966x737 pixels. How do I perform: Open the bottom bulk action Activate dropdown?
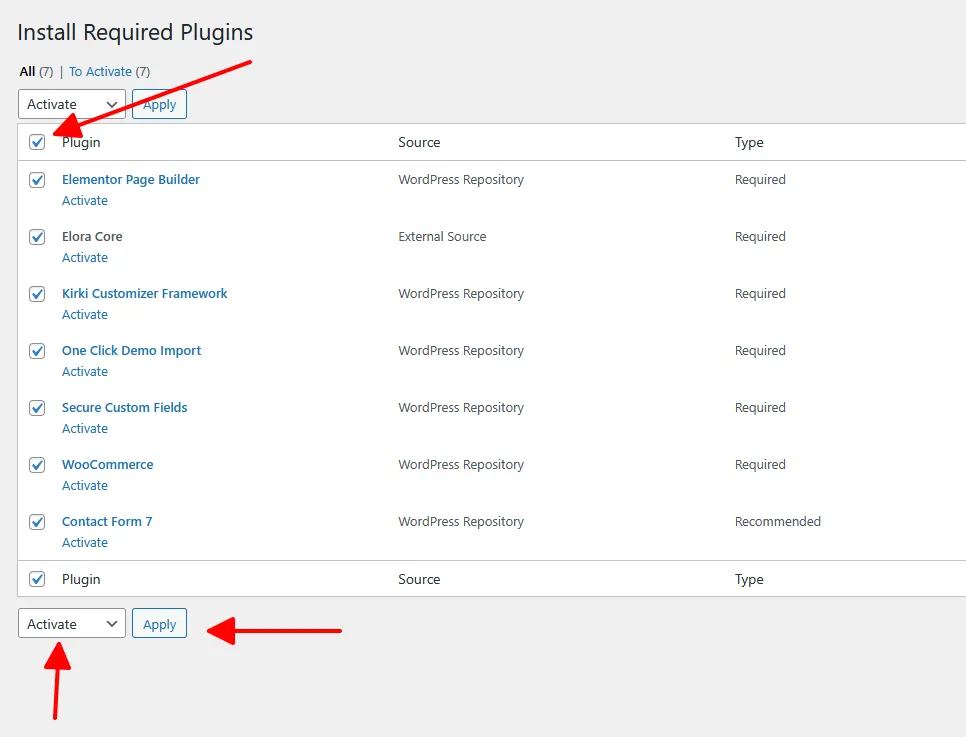click(71, 624)
